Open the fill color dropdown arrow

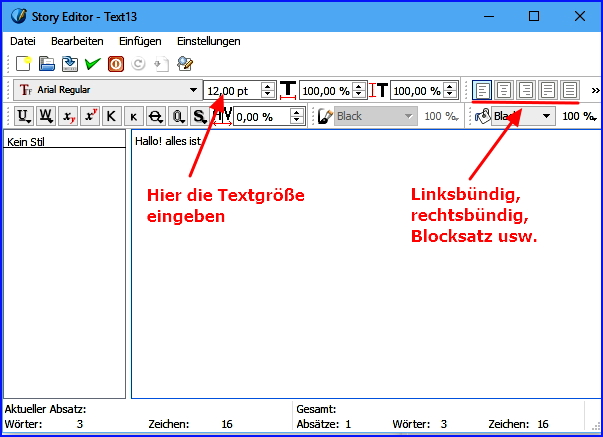click(x=546, y=116)
